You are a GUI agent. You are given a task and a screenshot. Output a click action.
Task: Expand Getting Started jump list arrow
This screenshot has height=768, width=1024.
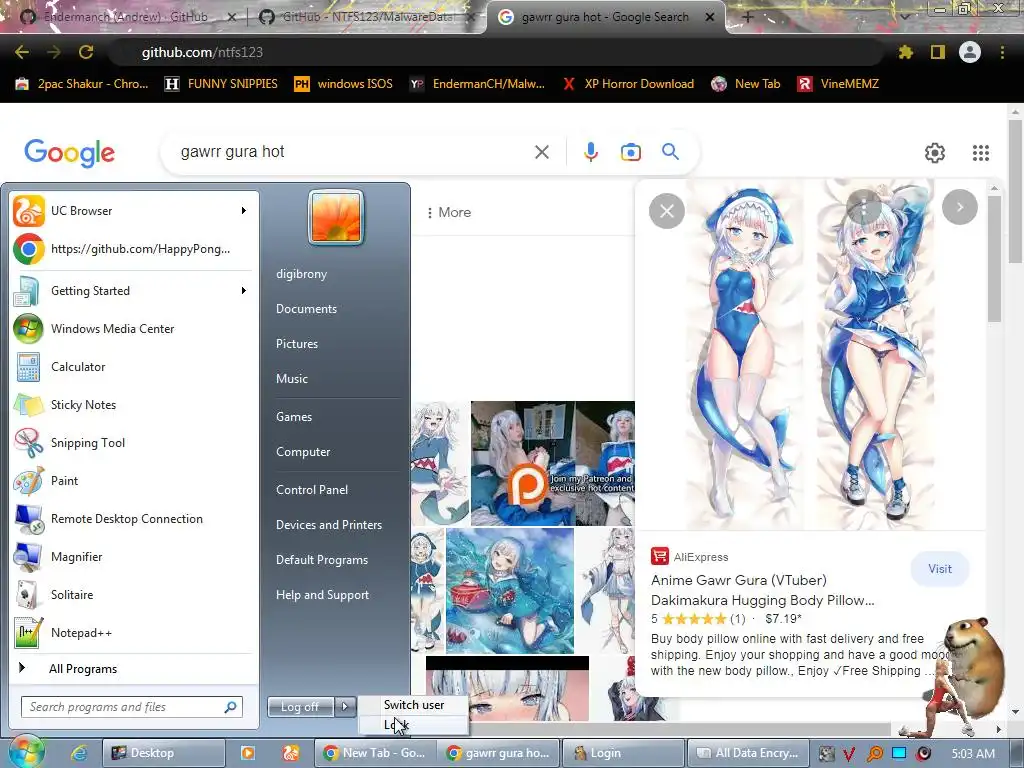(x=244, y=290)
